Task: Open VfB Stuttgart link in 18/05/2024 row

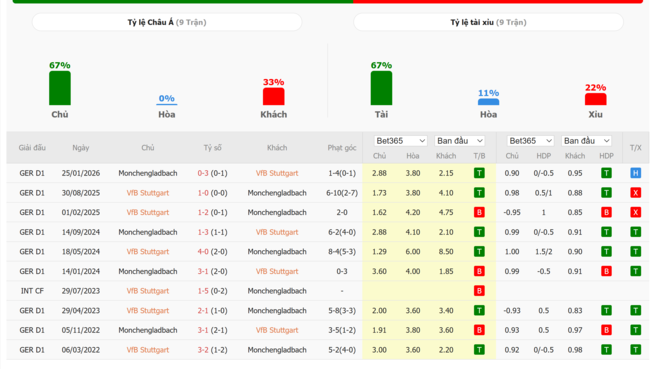Action: point(148,252)
